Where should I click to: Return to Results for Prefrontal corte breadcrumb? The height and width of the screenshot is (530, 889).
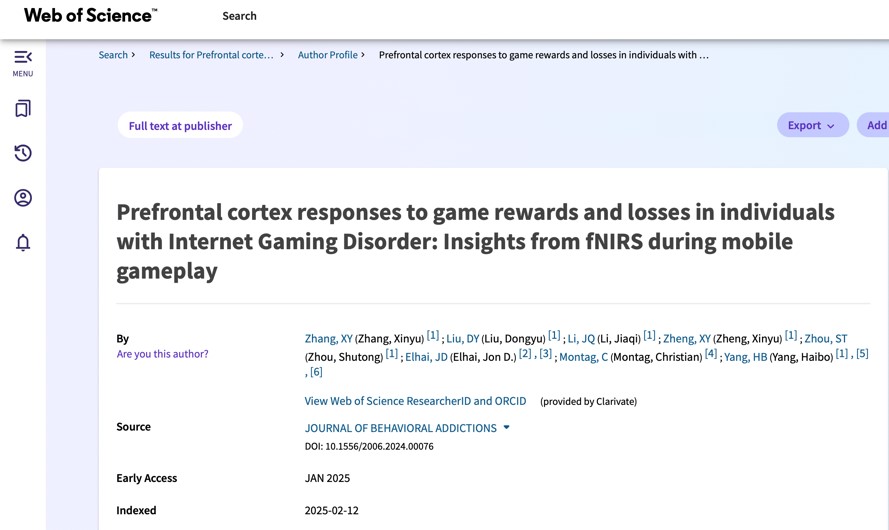[211, 55]
